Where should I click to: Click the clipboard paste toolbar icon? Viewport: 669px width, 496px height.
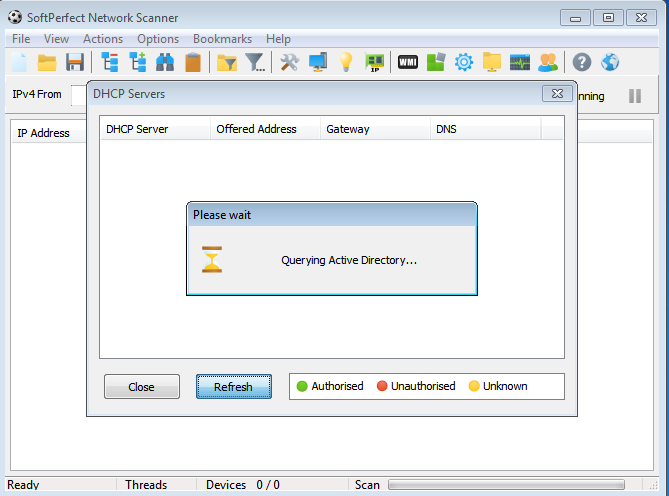point(193,63)
